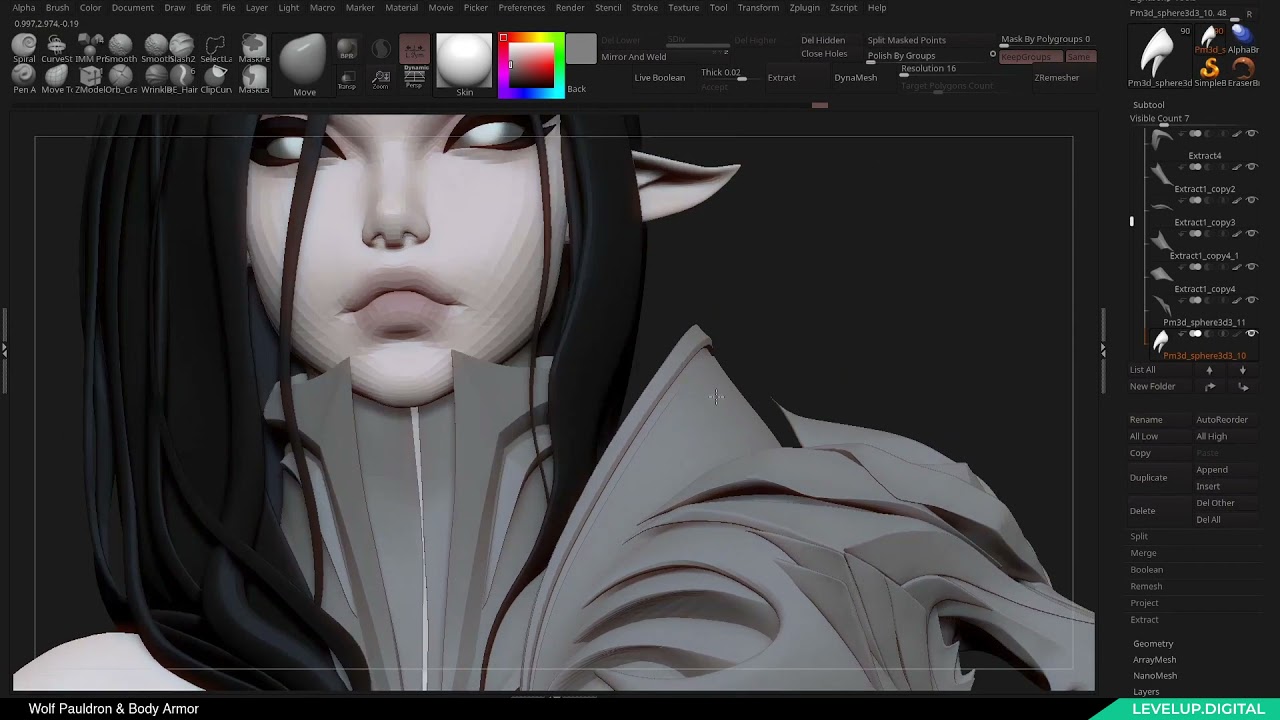Image resolution: width=1280 pixels, height=720 pixels.
Task: Click the Zoom icon
Action: pos(380,79)
